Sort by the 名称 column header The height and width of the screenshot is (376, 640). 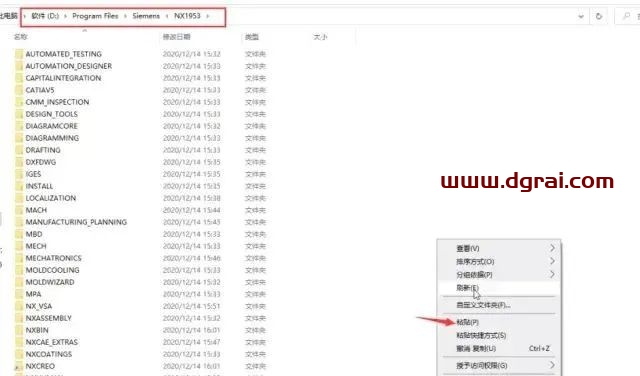20,37
